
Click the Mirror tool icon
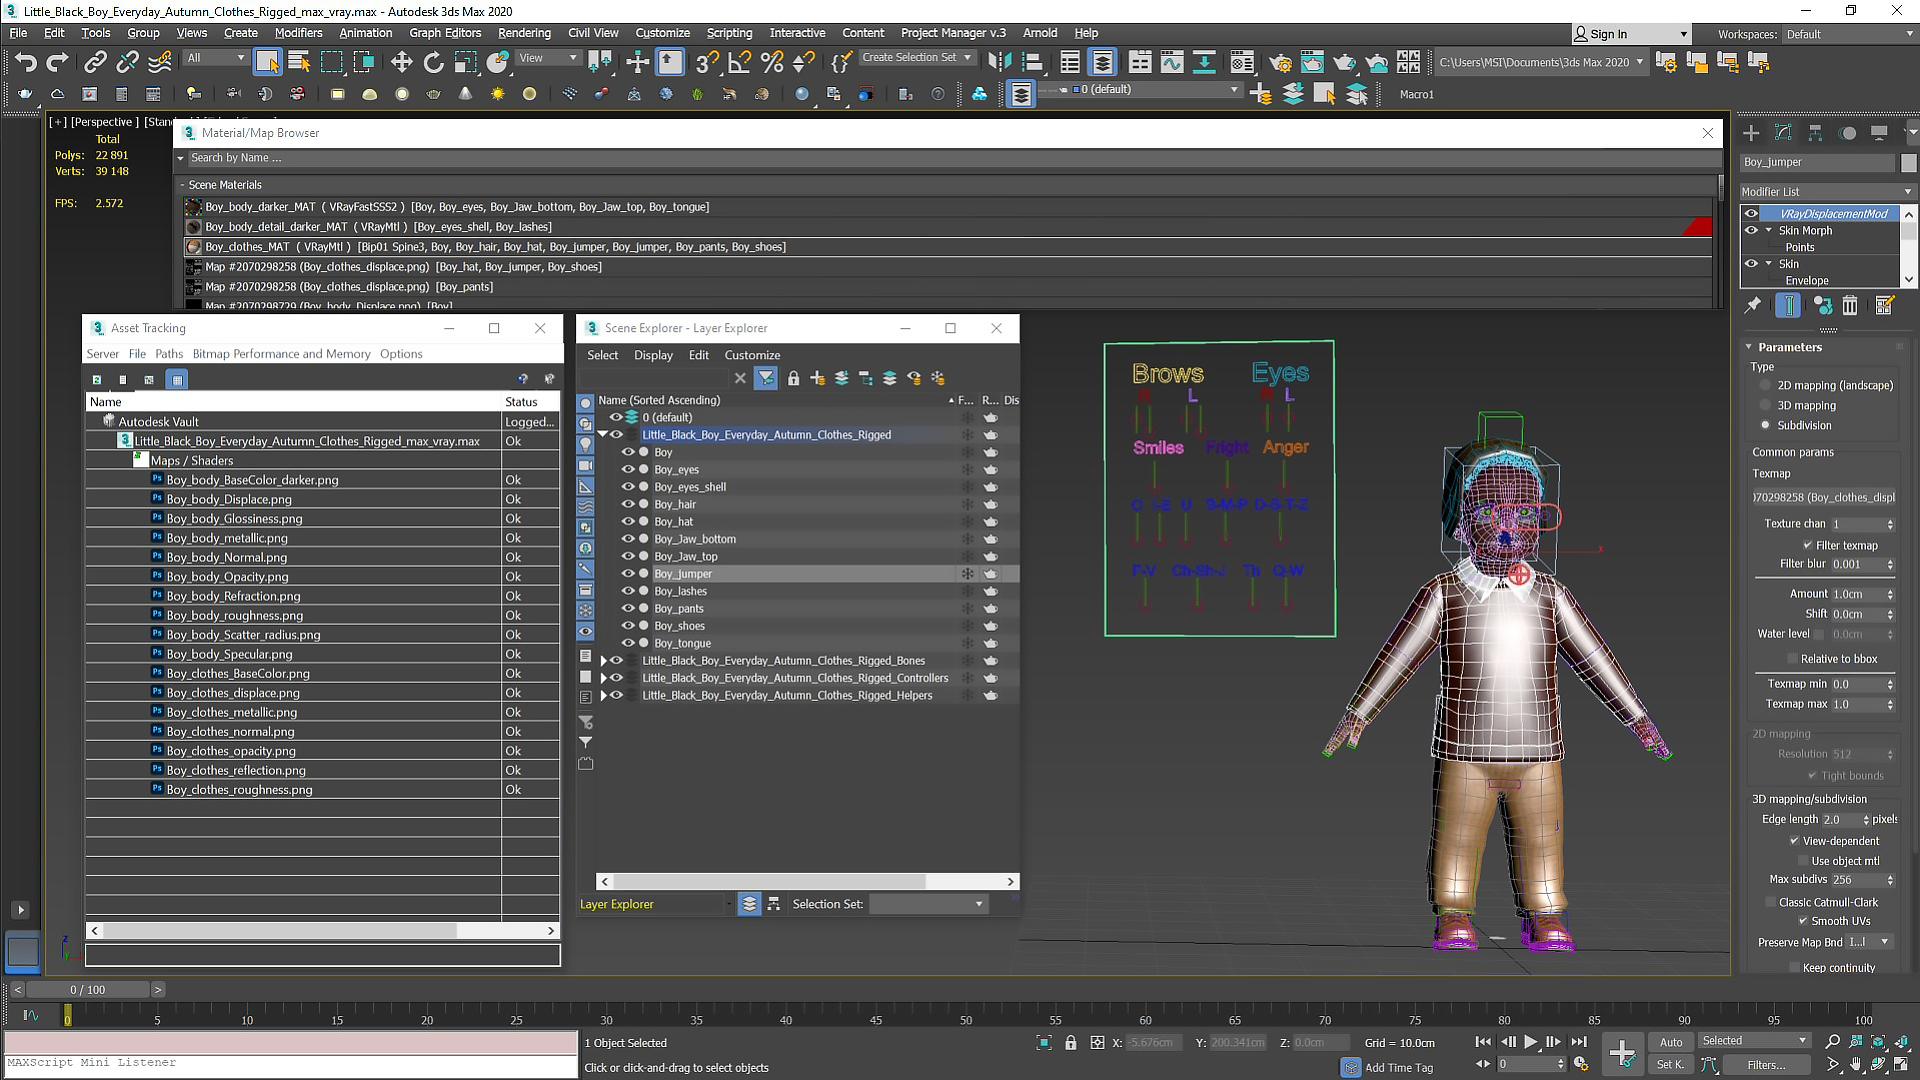point(998,62)
